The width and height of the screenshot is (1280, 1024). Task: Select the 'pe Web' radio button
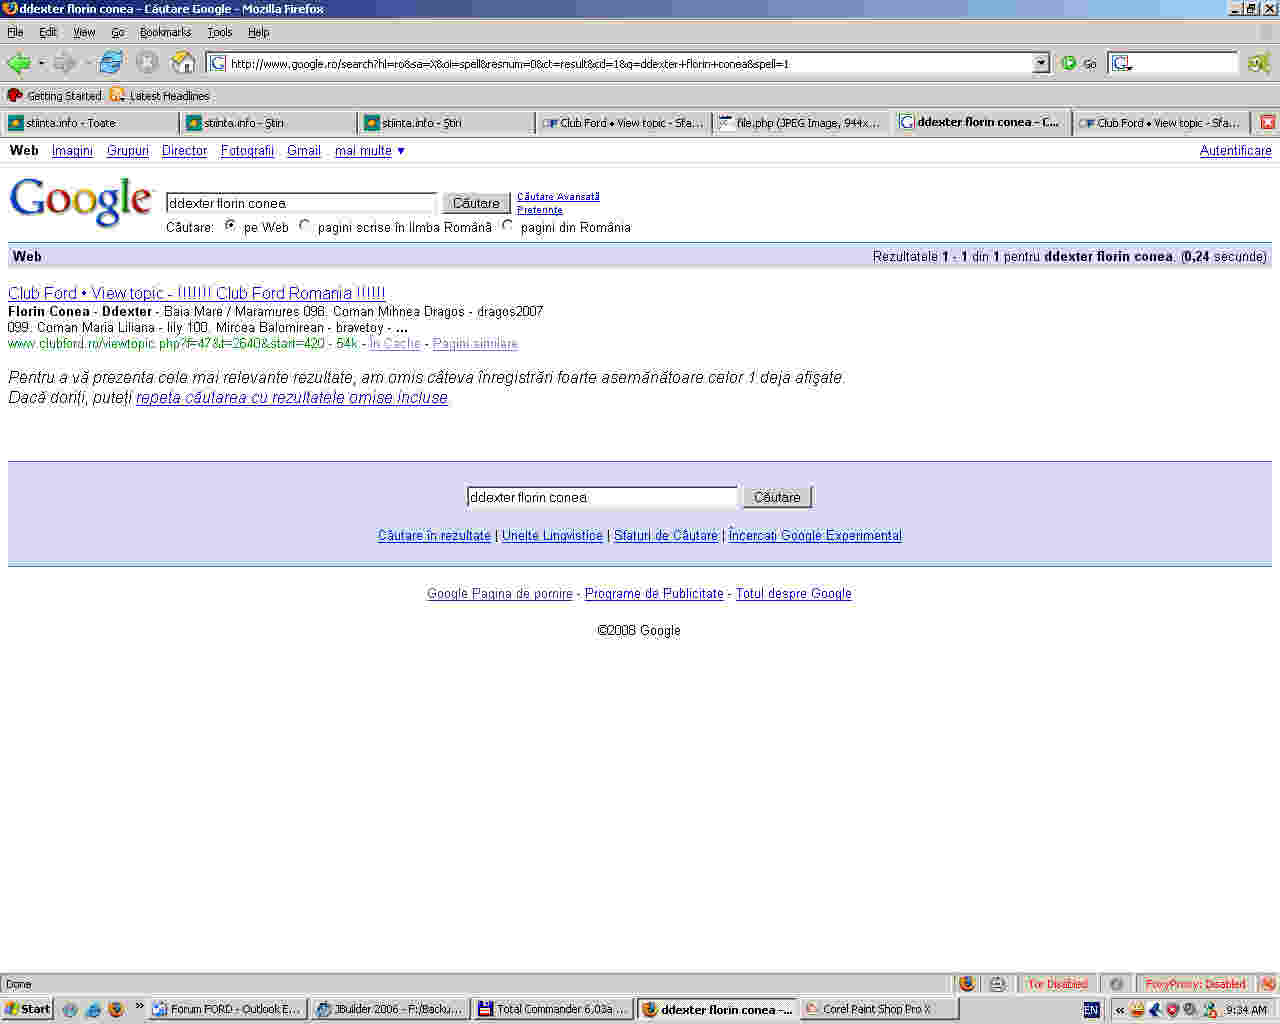pyautogui.click(x=231, y=226)
